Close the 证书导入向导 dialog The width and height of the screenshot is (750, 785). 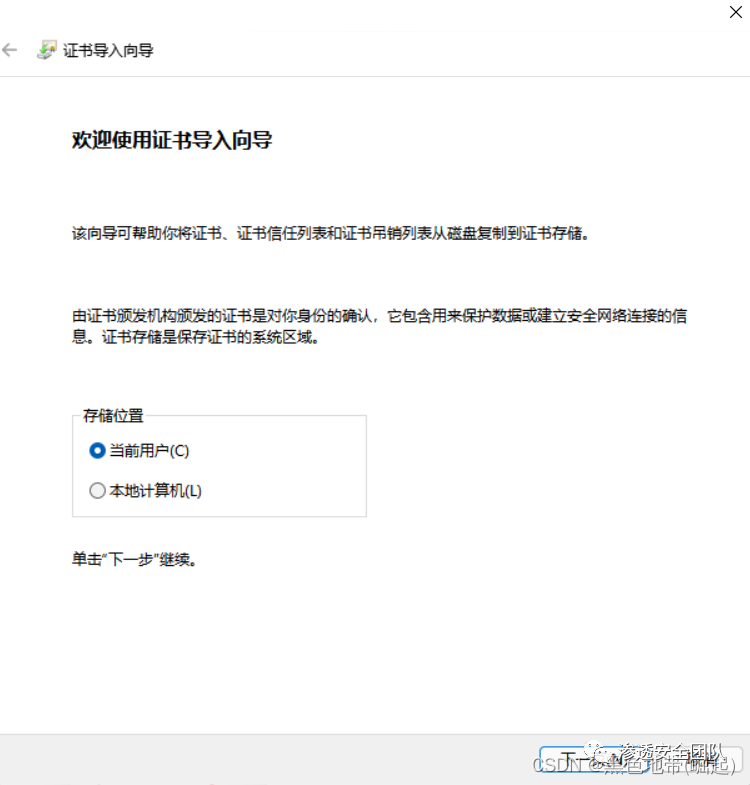click(735, 12)
